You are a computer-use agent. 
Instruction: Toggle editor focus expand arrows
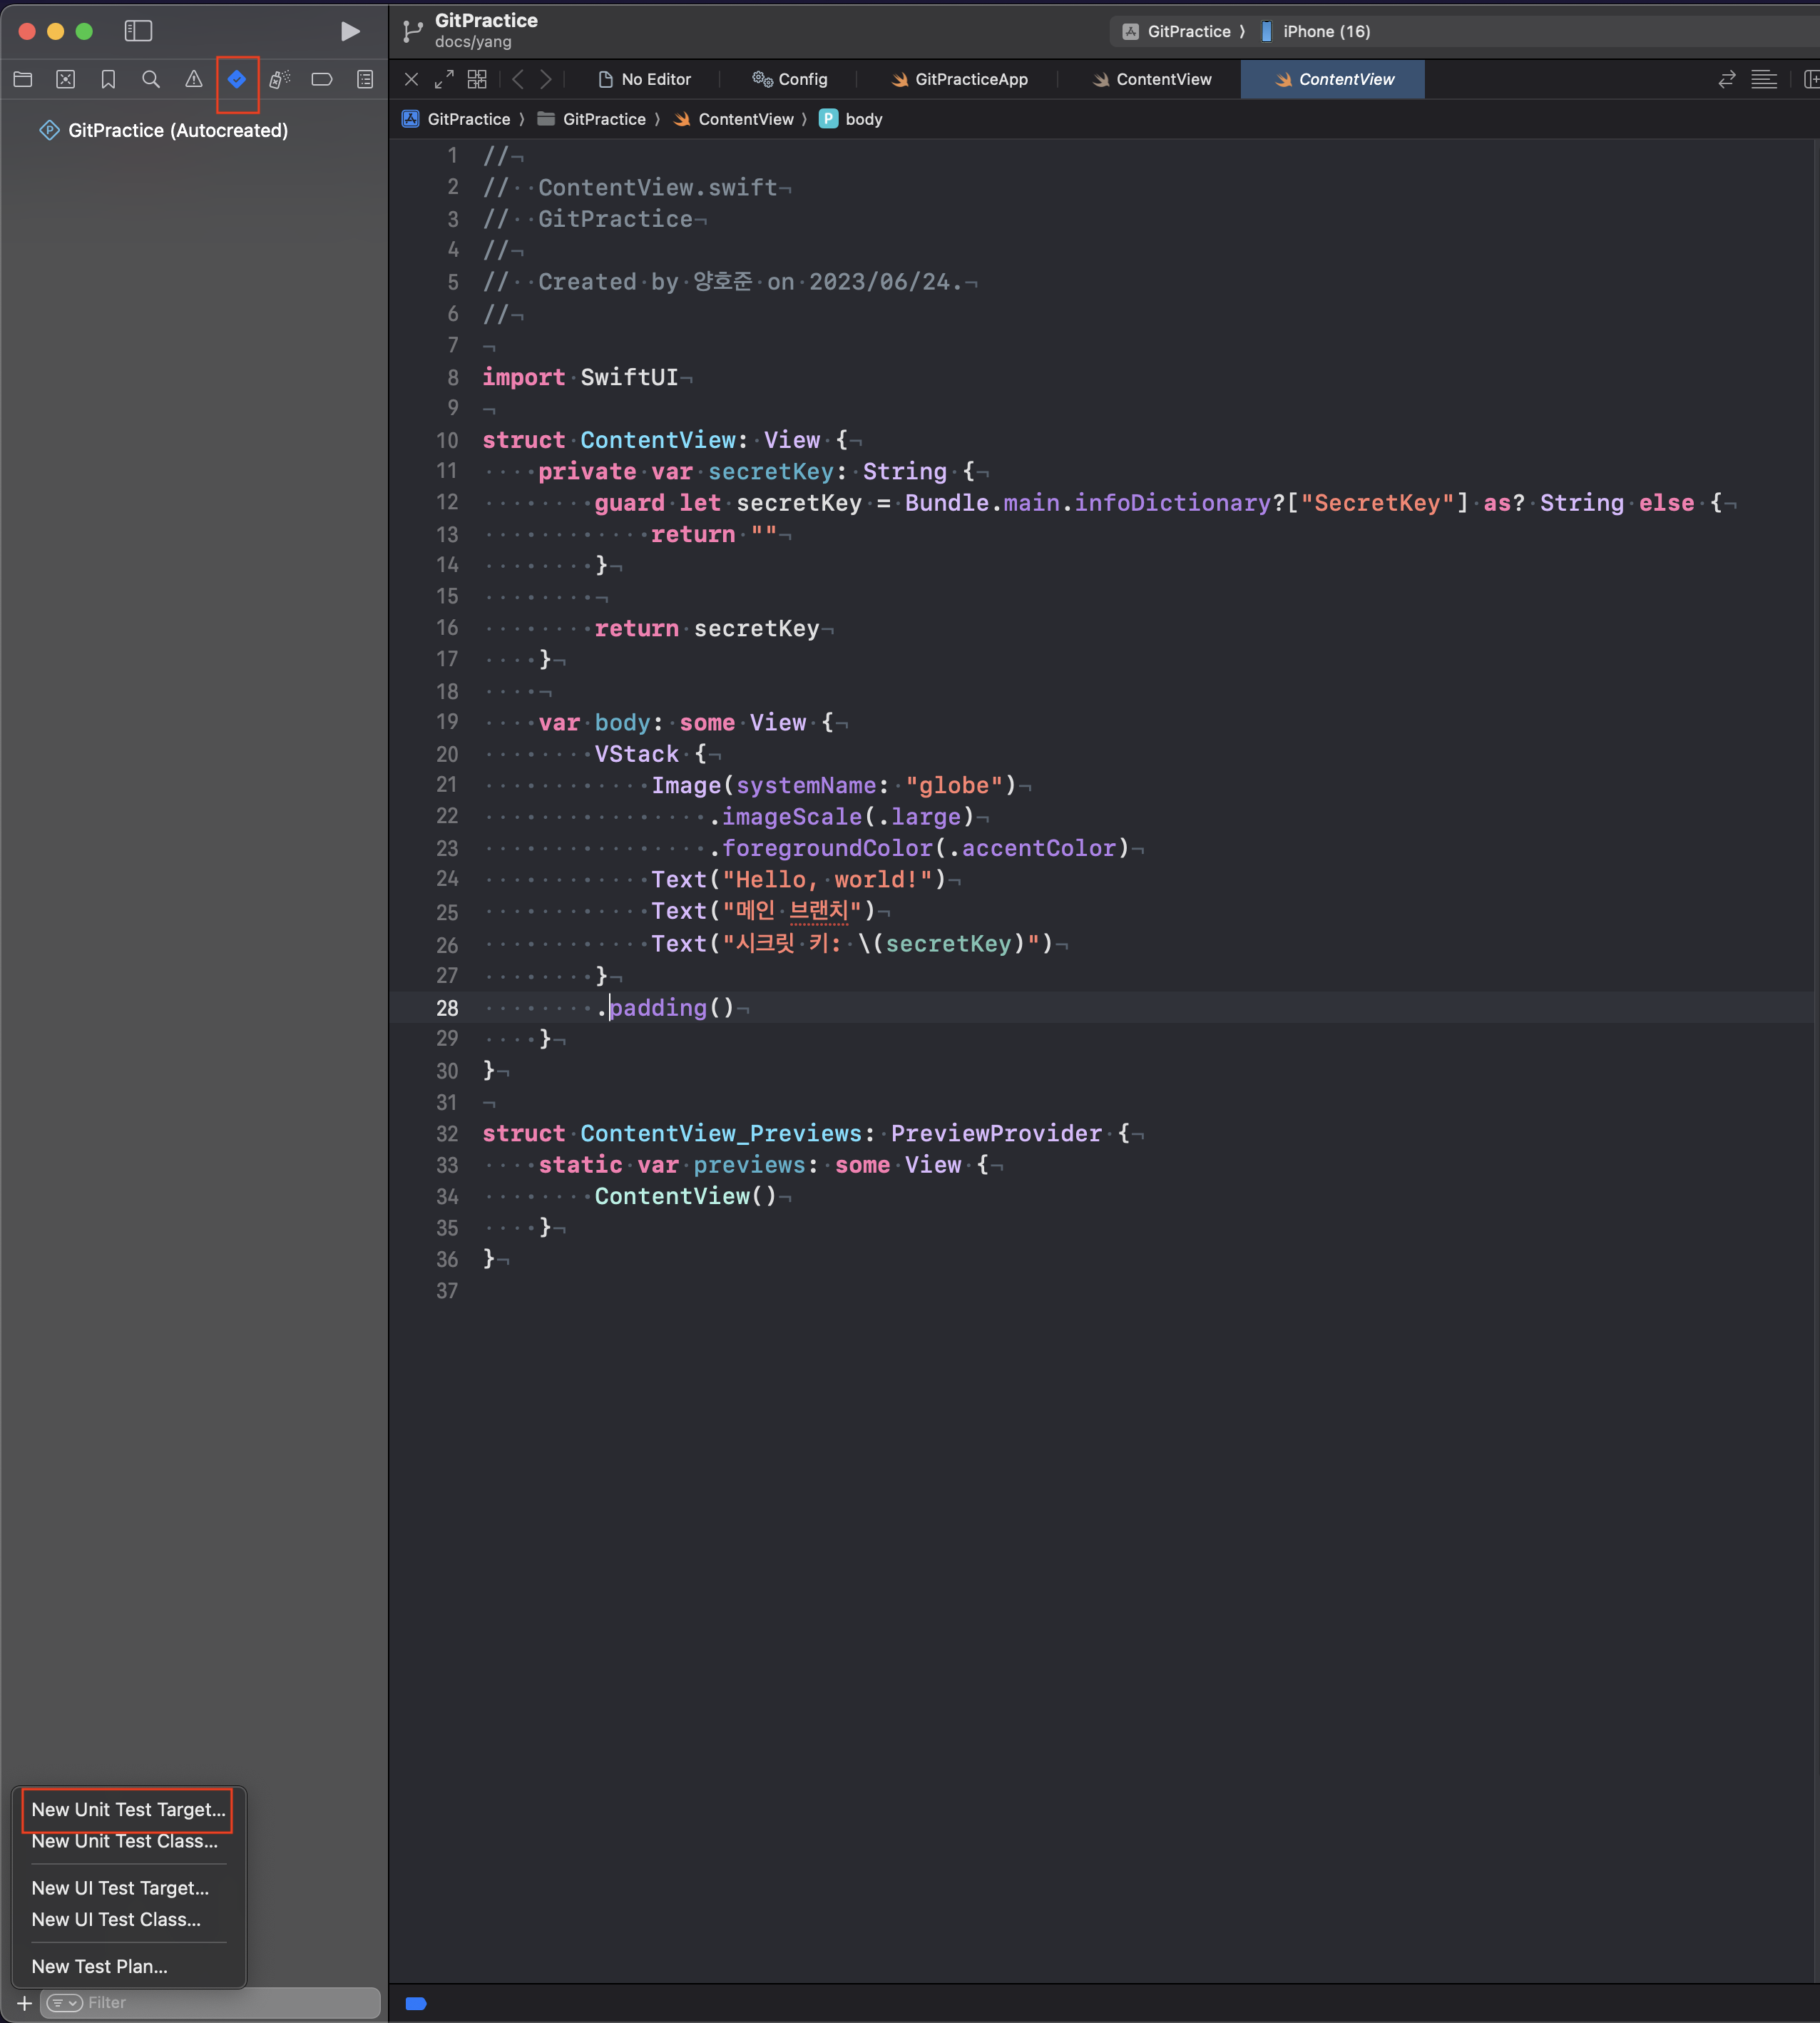click(x=444, y=79)
